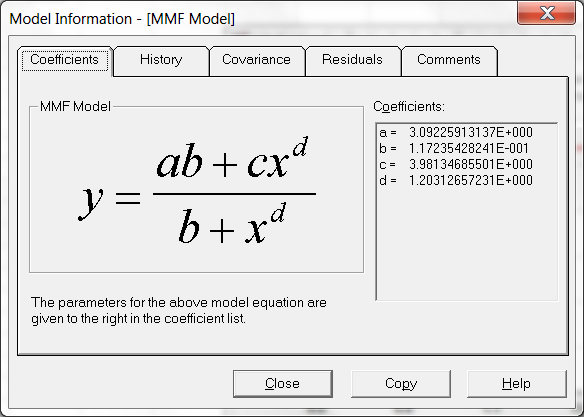
Task: Click the Coefficients tab
Action: pos(65,60)
